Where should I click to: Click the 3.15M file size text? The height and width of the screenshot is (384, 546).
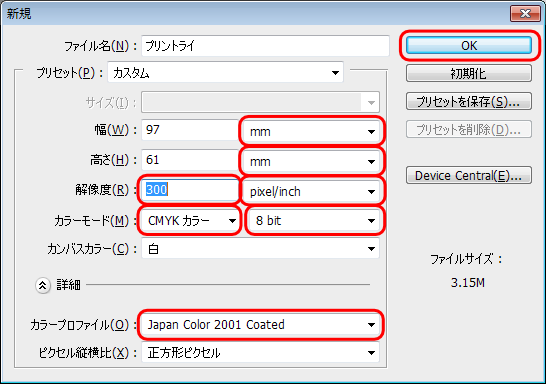(x=467, y=283)
